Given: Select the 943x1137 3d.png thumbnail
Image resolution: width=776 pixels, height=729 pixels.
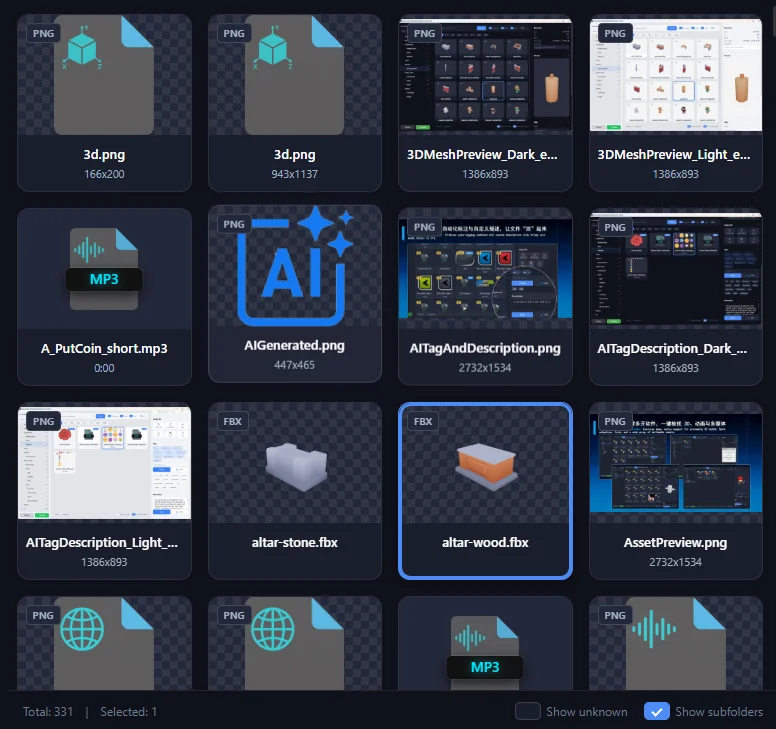Looking at the screenshot, I should 294,75.
